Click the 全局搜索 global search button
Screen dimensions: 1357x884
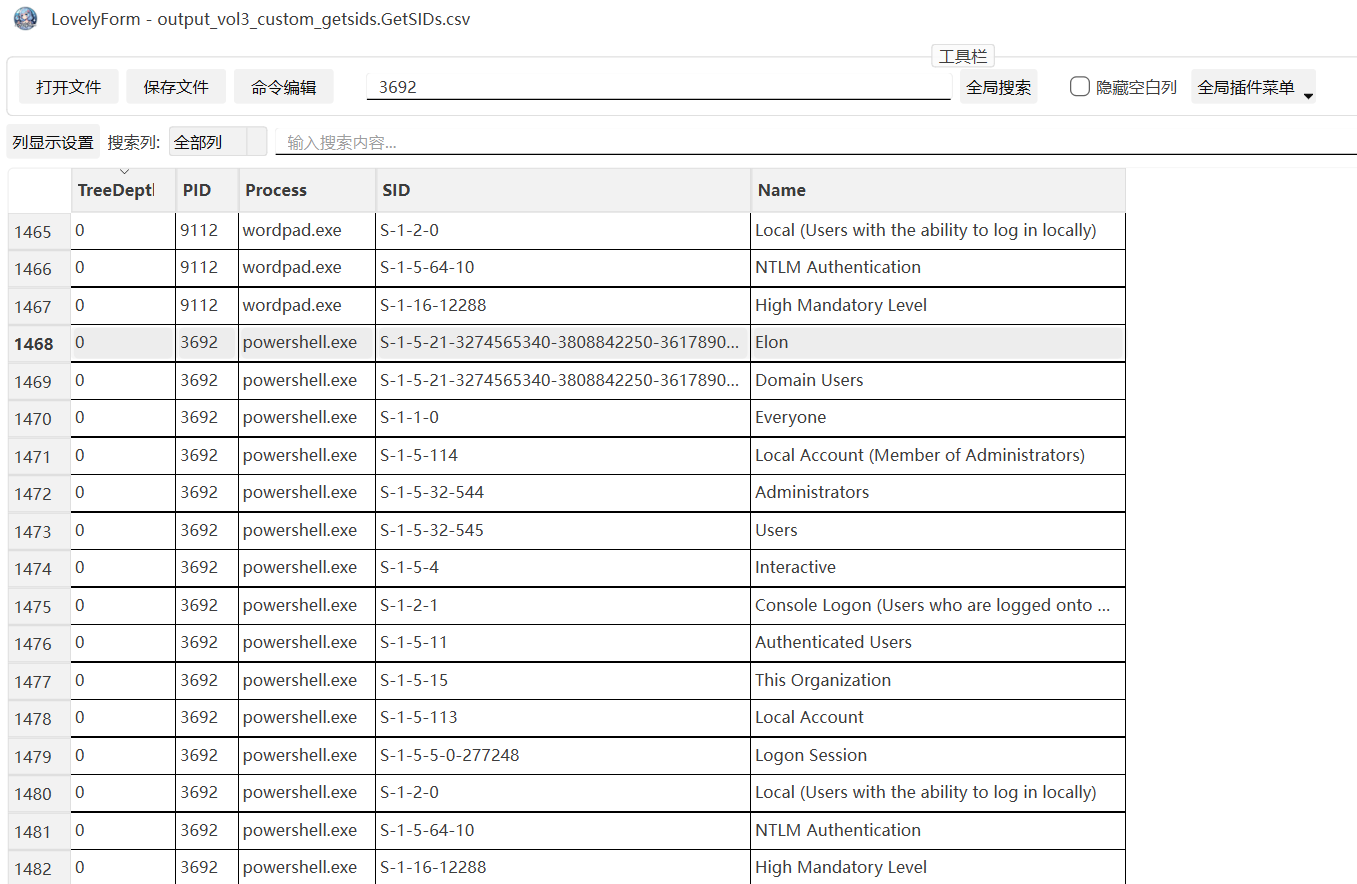pyautogui.click(x=998, y=87)
